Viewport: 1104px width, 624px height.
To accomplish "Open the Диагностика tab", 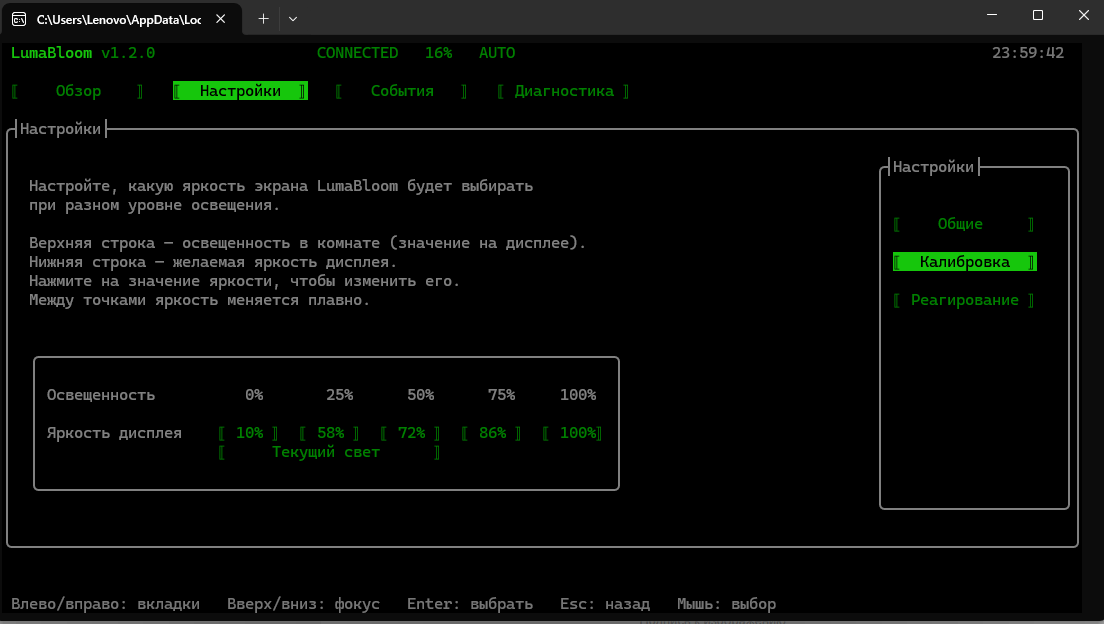I will (564, 91).
